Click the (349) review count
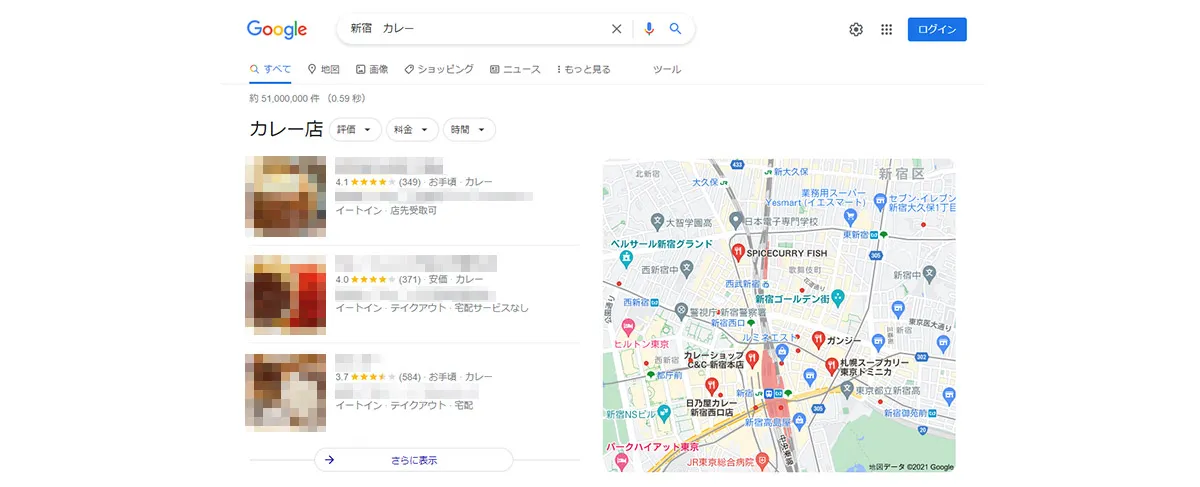 point(409,182)
